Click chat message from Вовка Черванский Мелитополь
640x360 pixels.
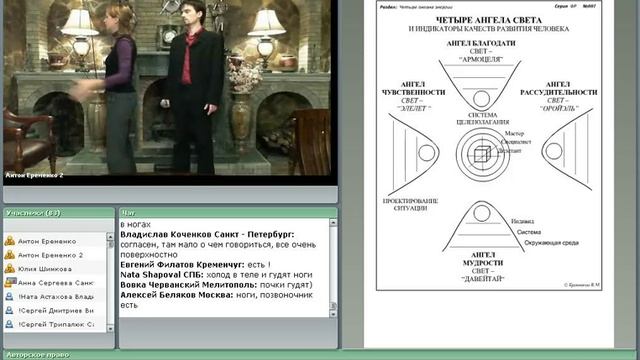pos(216,284)
